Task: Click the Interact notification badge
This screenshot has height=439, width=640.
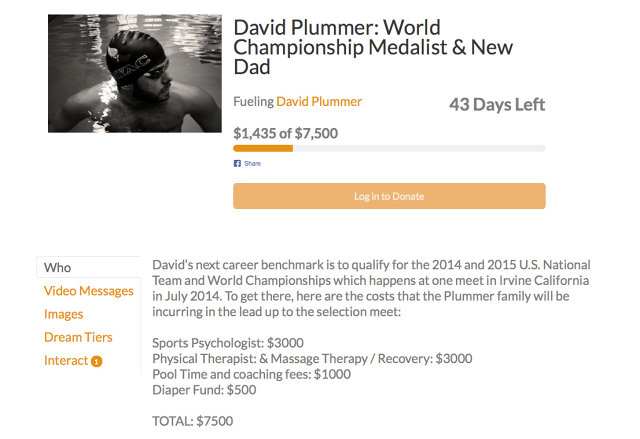Action: click(96, 361)
